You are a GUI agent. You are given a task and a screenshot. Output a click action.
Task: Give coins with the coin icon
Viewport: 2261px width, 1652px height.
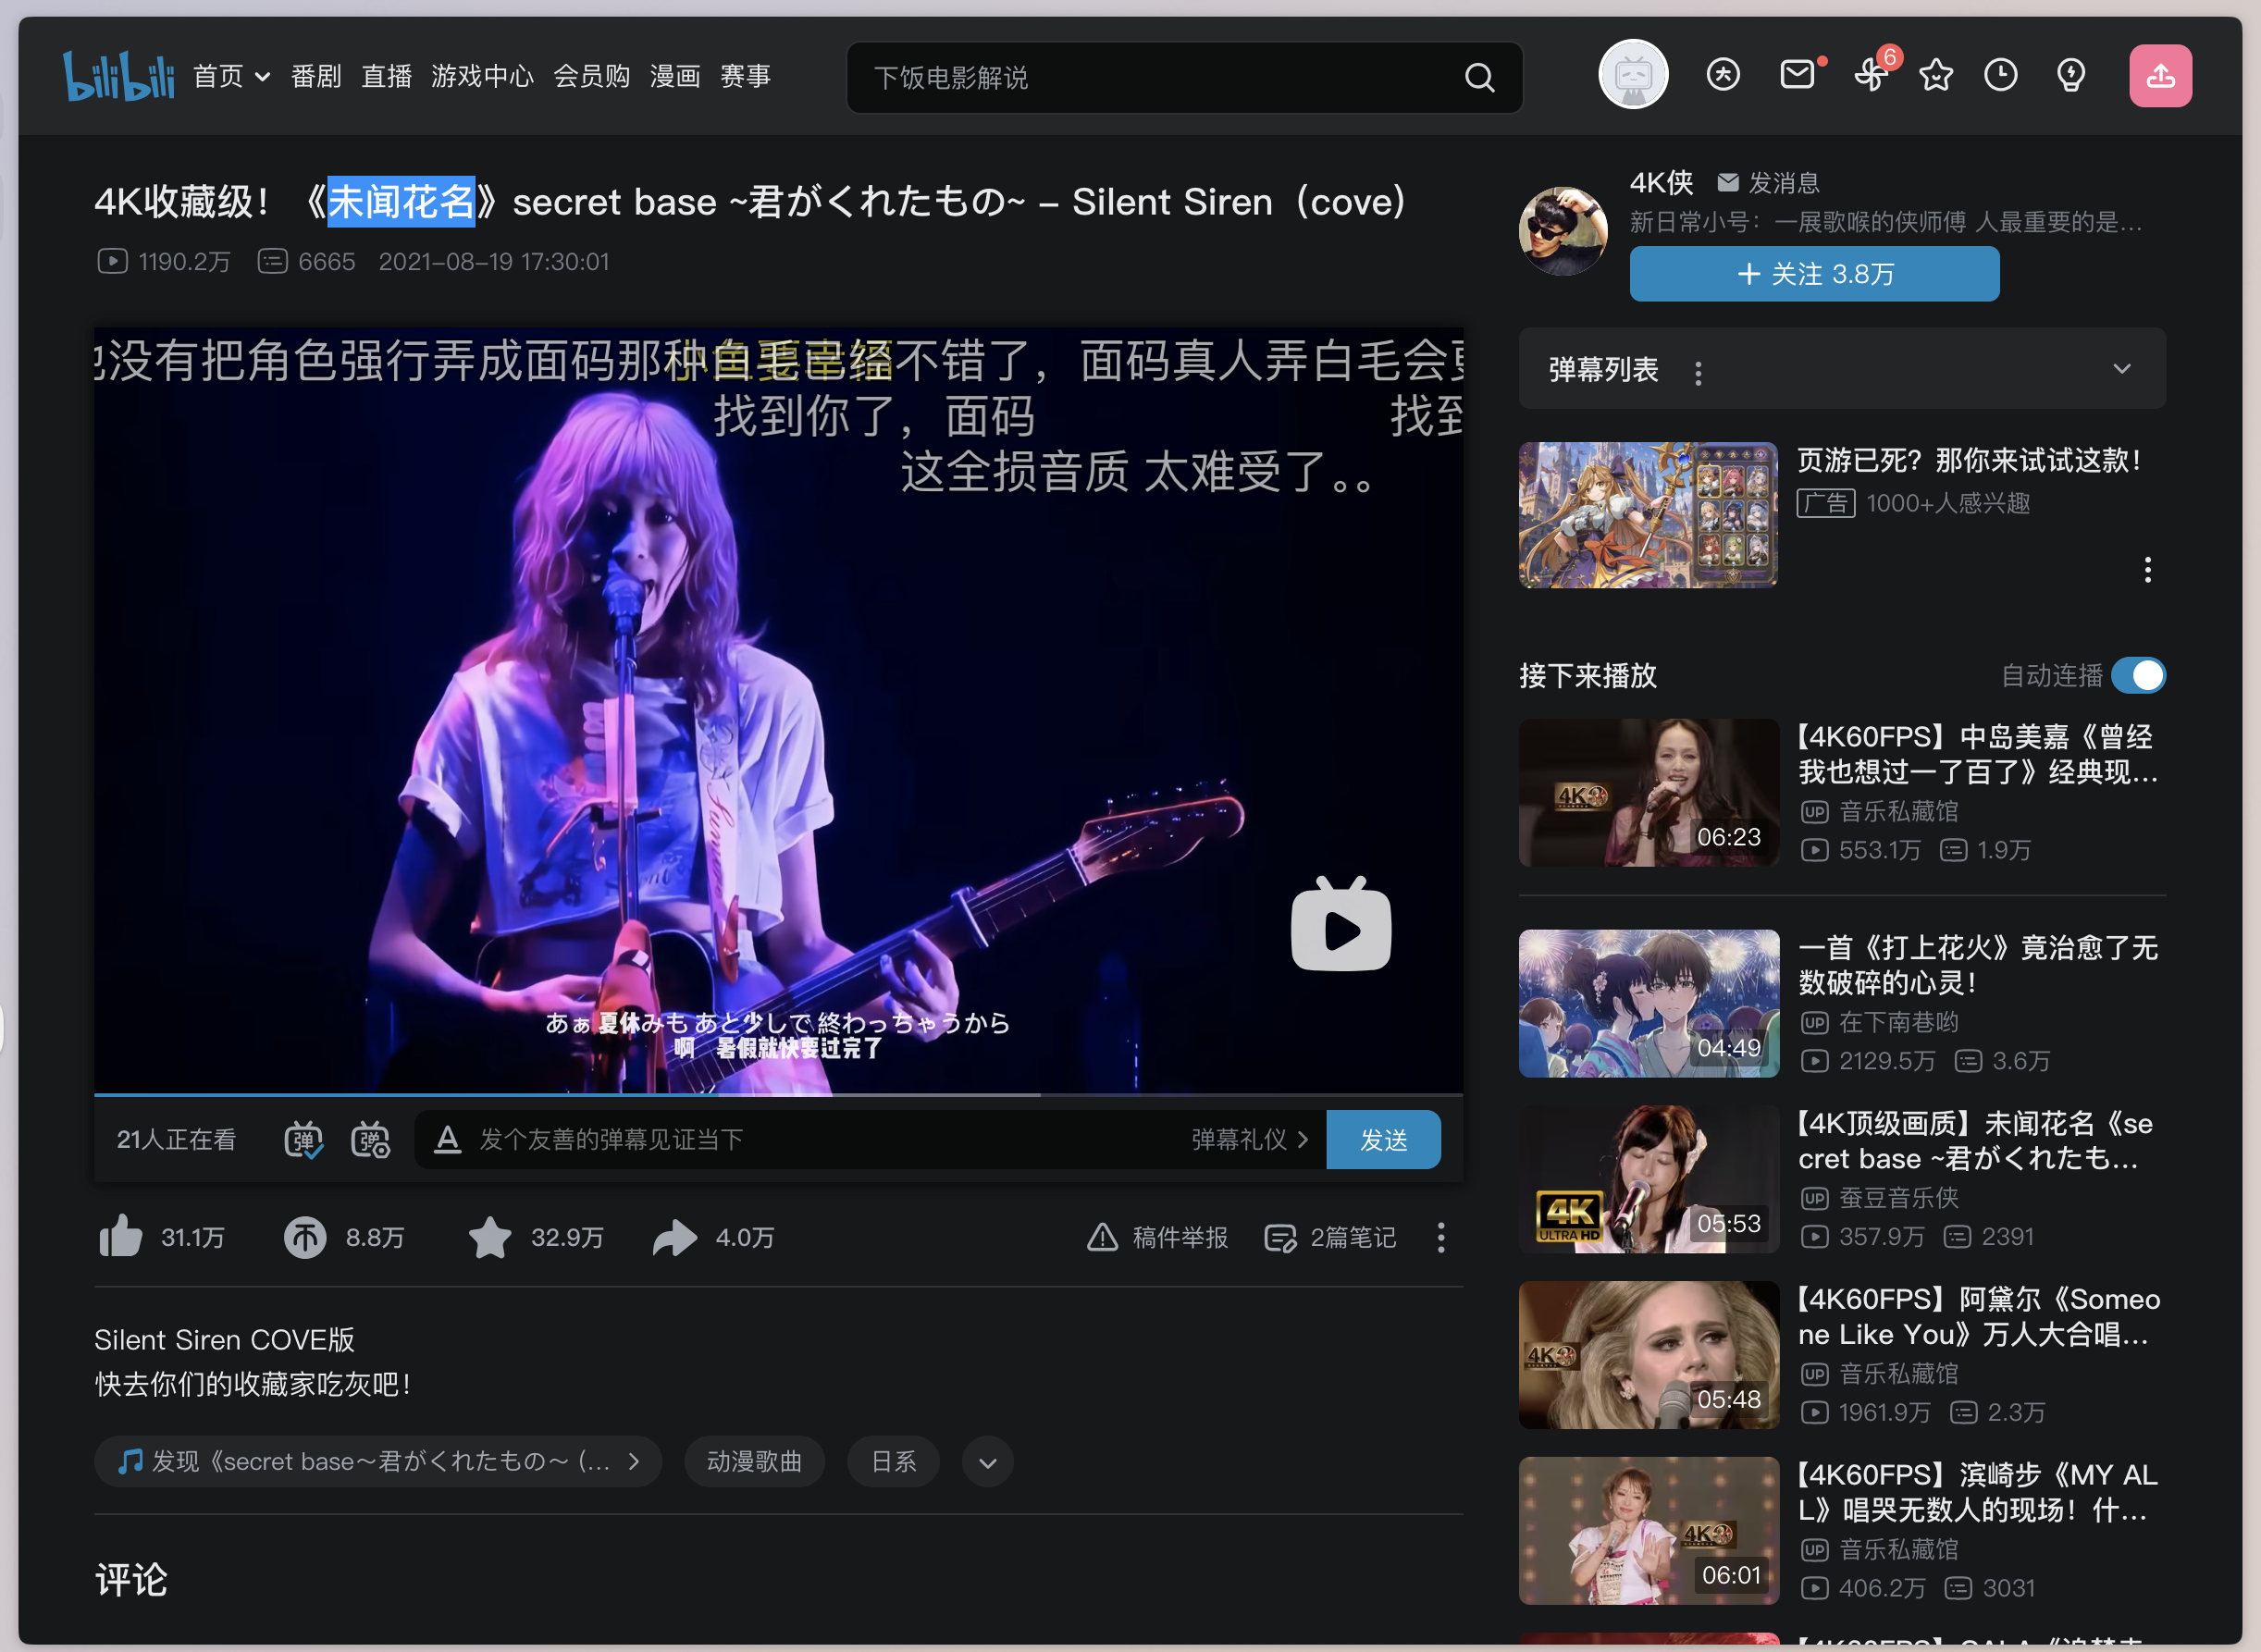[305, 1237]
